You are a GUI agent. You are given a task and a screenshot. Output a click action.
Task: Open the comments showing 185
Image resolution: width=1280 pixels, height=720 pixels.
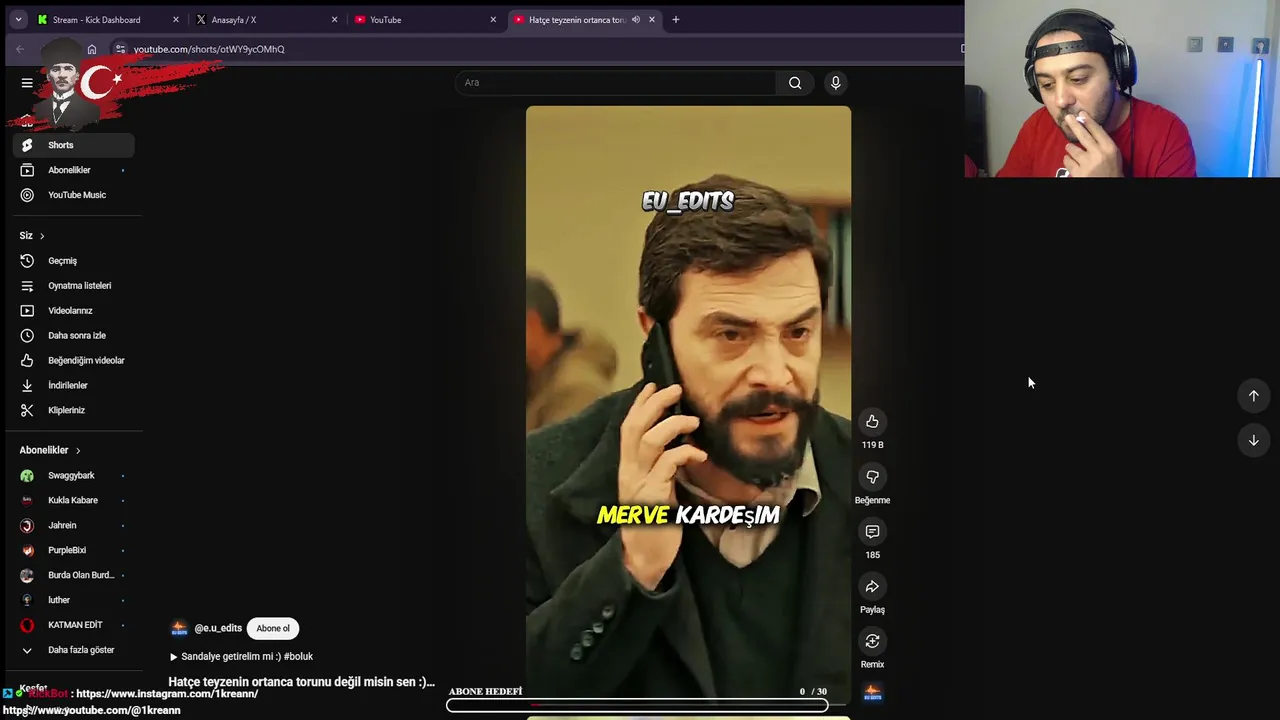pyautogui.click(x=872, y=532)
